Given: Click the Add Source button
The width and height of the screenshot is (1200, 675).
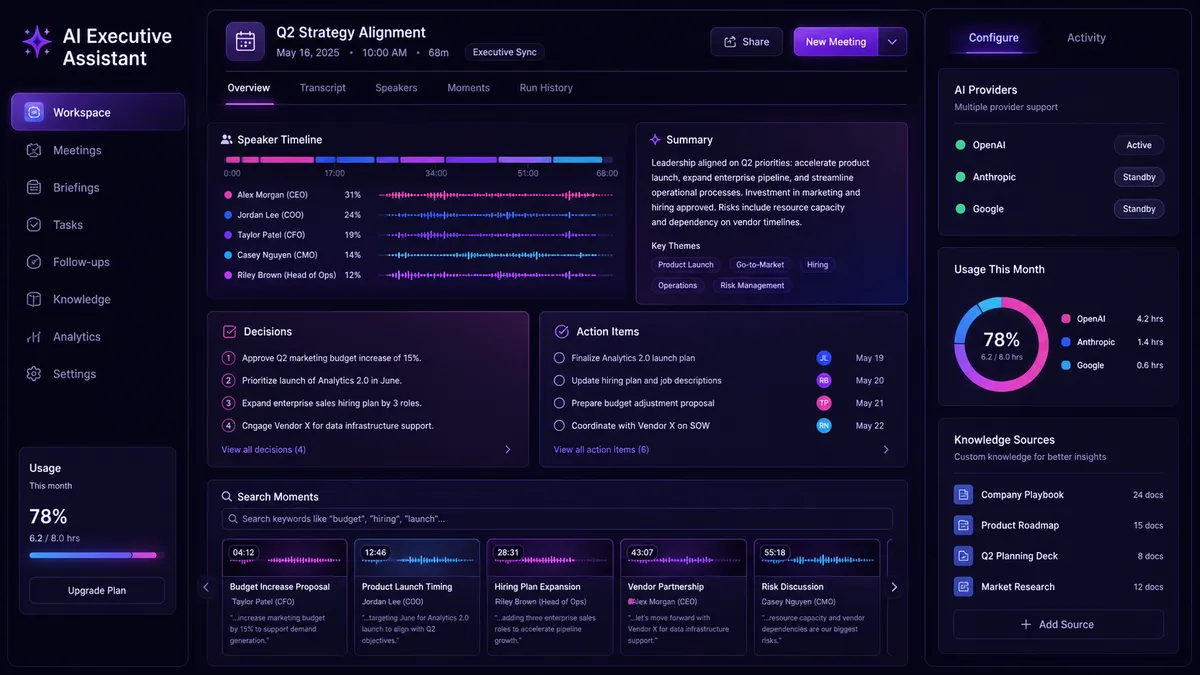Looking at the screenshot, I should click(x=1058, y=624).
